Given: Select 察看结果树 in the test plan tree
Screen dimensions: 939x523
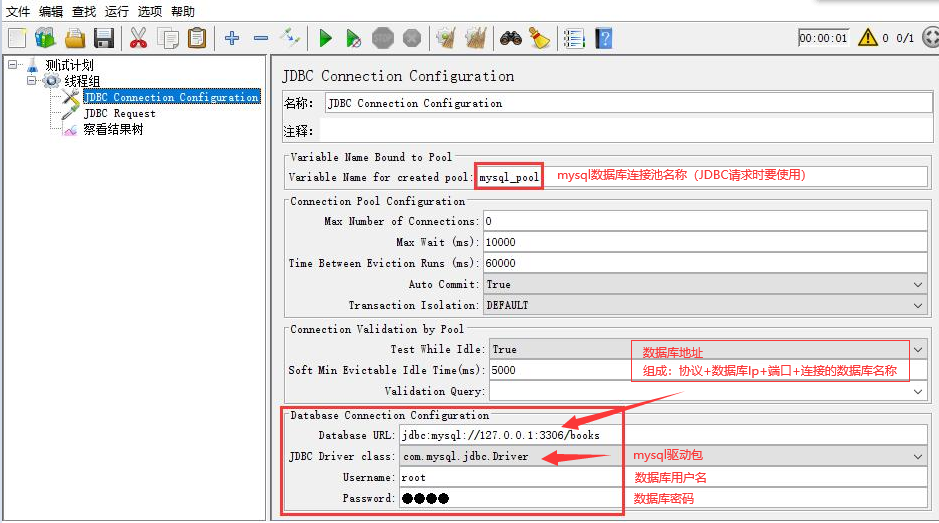Looking at the screenshot, I should pos(112,130).
